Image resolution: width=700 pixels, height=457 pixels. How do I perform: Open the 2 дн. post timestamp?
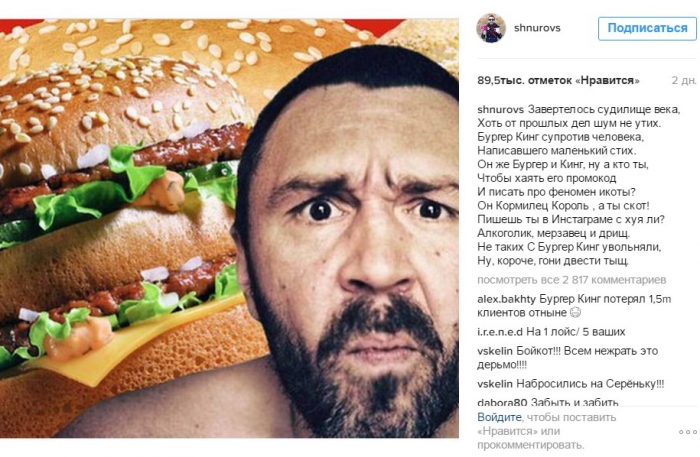[684, 81]
